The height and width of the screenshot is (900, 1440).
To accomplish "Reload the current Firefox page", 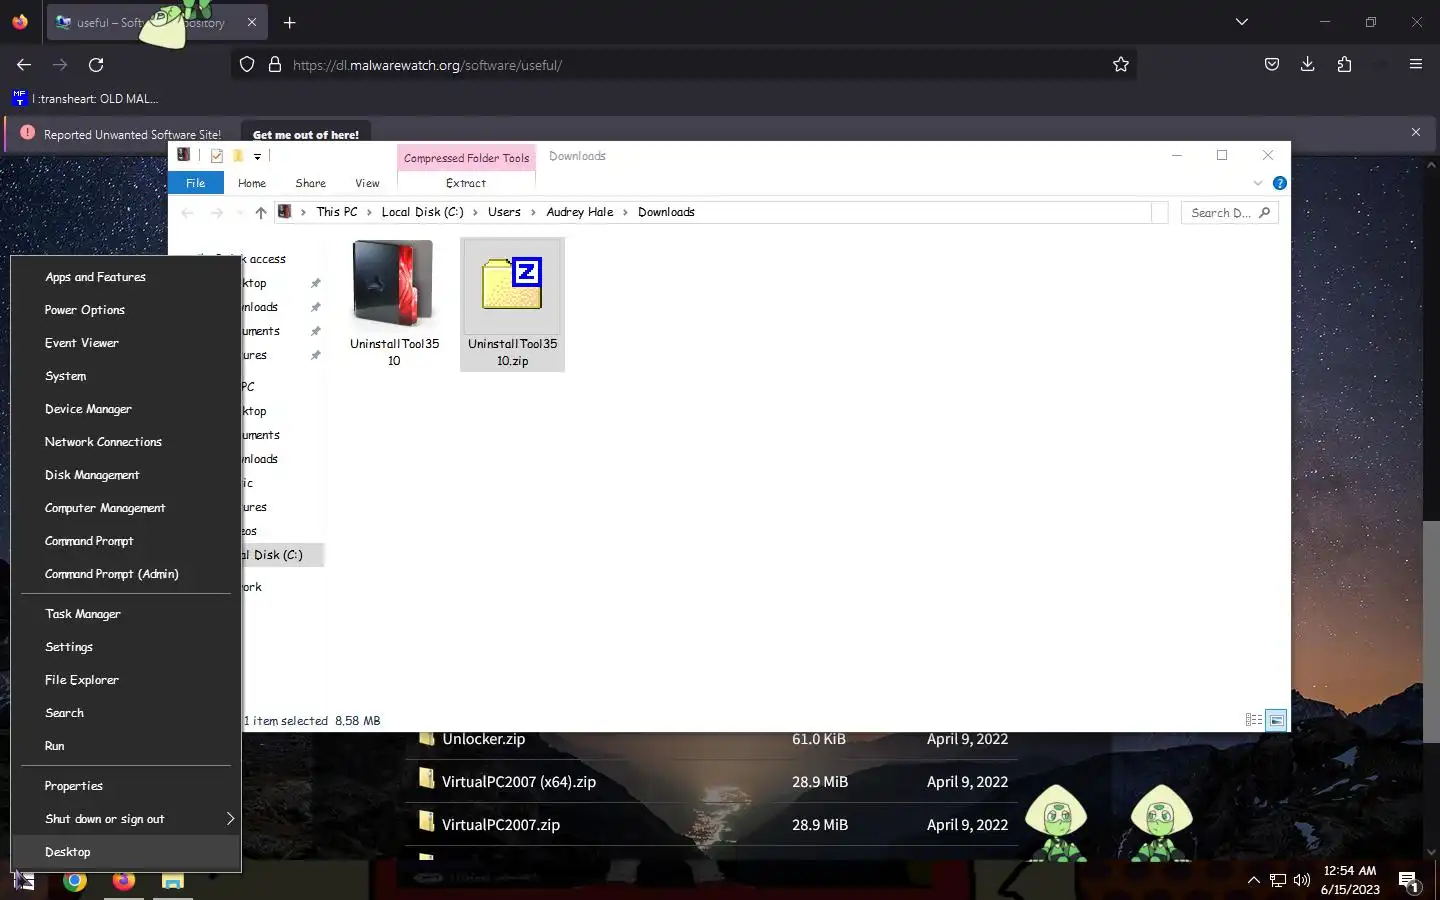I will [96, 65].
